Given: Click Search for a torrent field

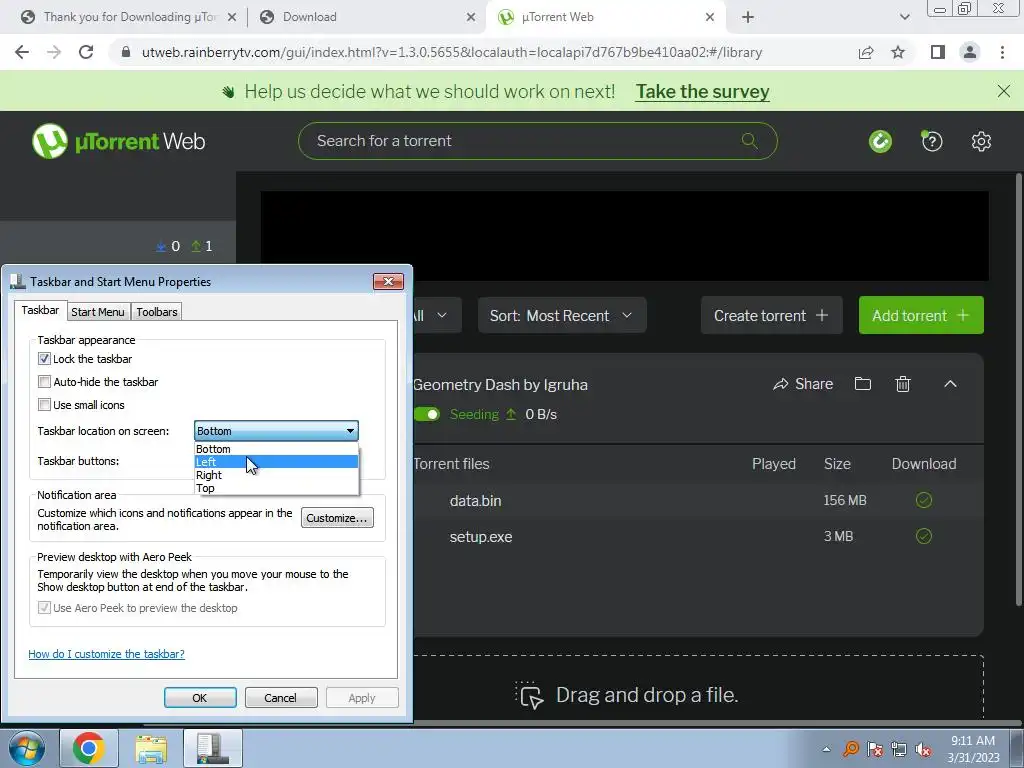Looking at the screenshot, I should pyautogui.click(x=537, y=140).
